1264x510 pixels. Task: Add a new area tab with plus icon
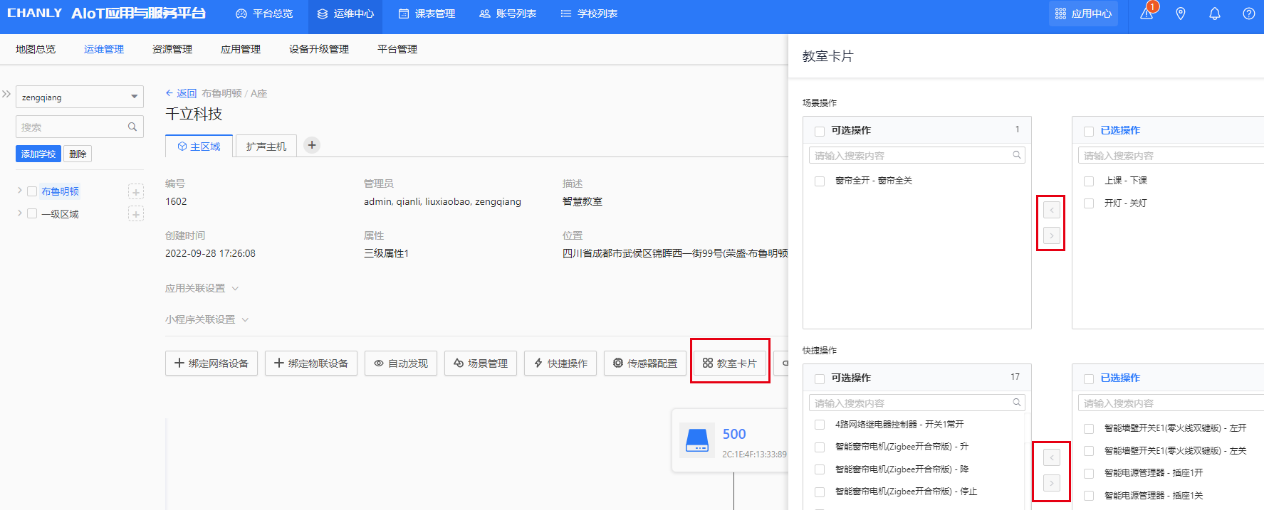tap(312, 145)
